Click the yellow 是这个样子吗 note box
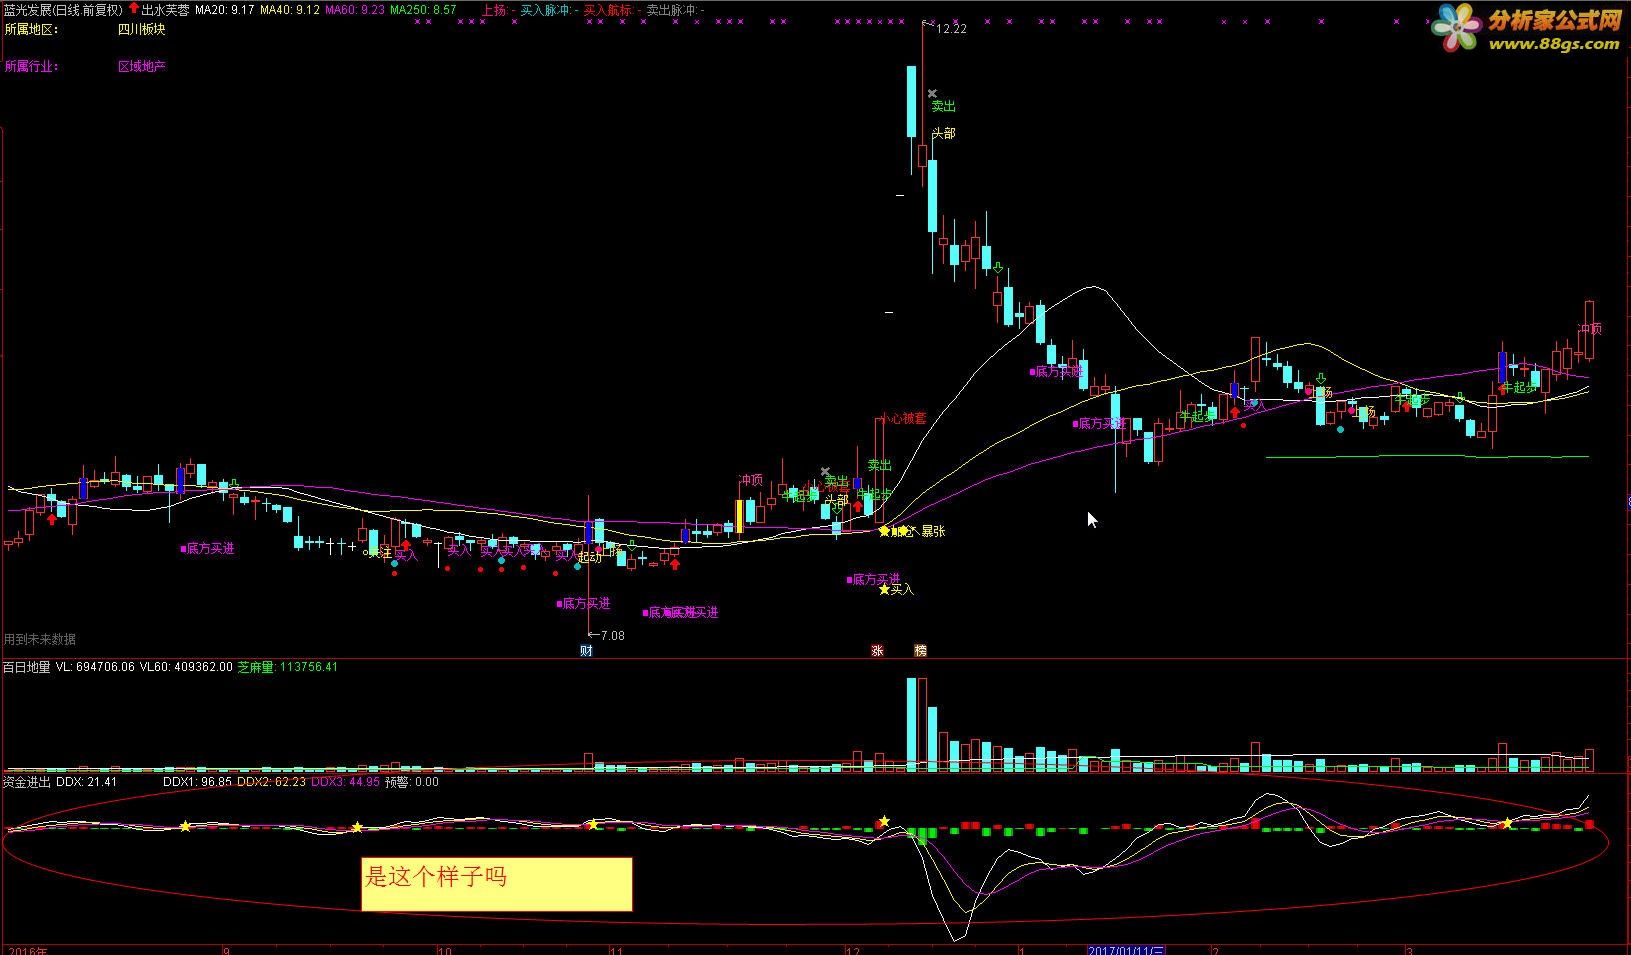 coord(497,884)
